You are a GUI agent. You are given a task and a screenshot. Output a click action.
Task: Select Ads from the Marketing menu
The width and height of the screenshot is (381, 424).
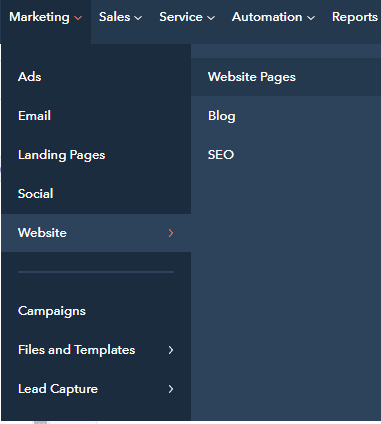(96, 77)
